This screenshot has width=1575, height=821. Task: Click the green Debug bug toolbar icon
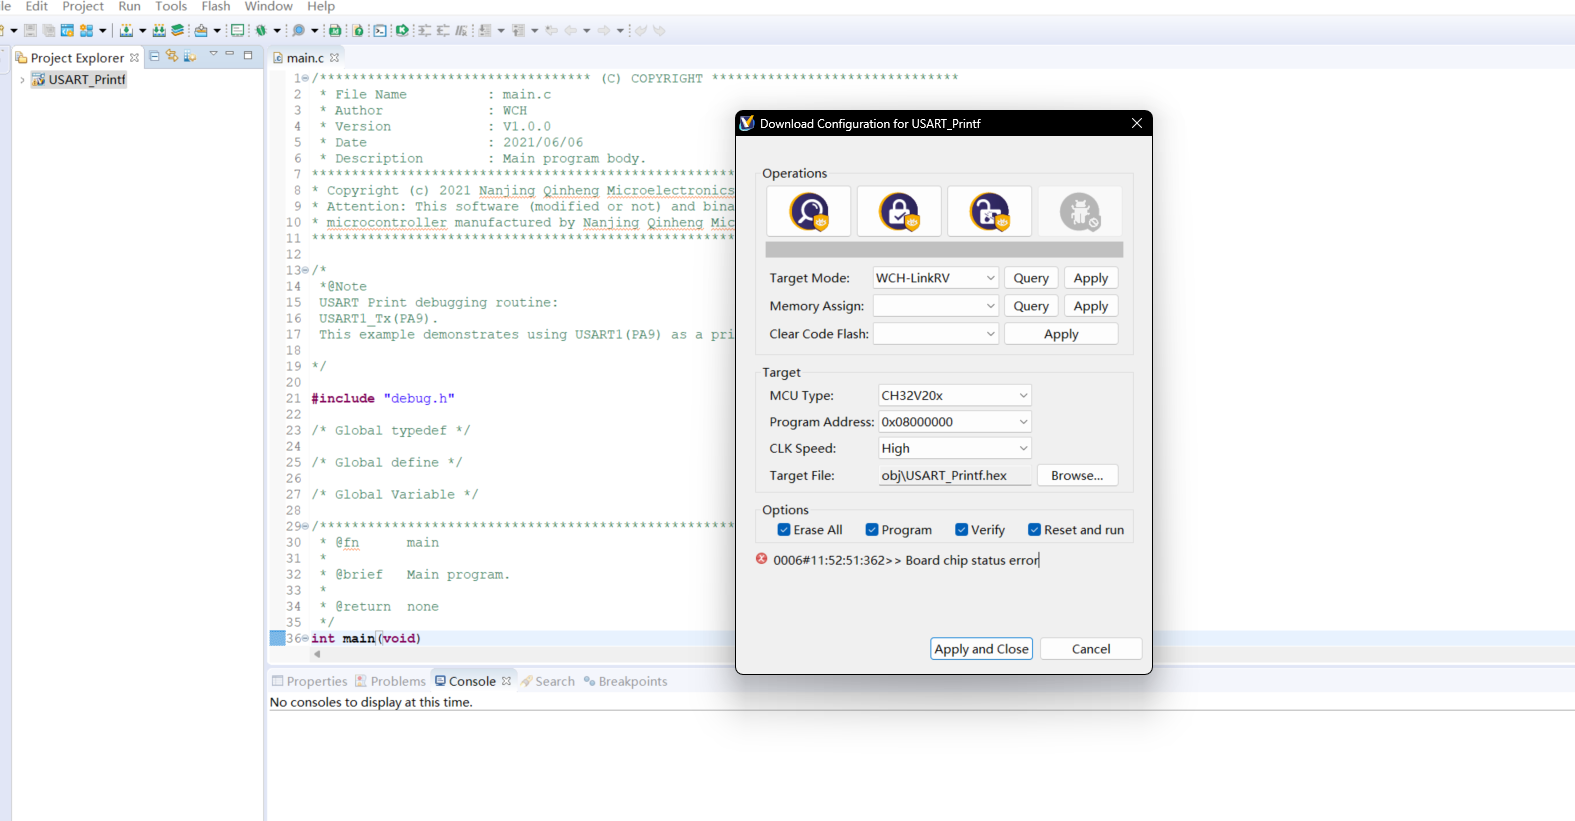click(261, 30)
